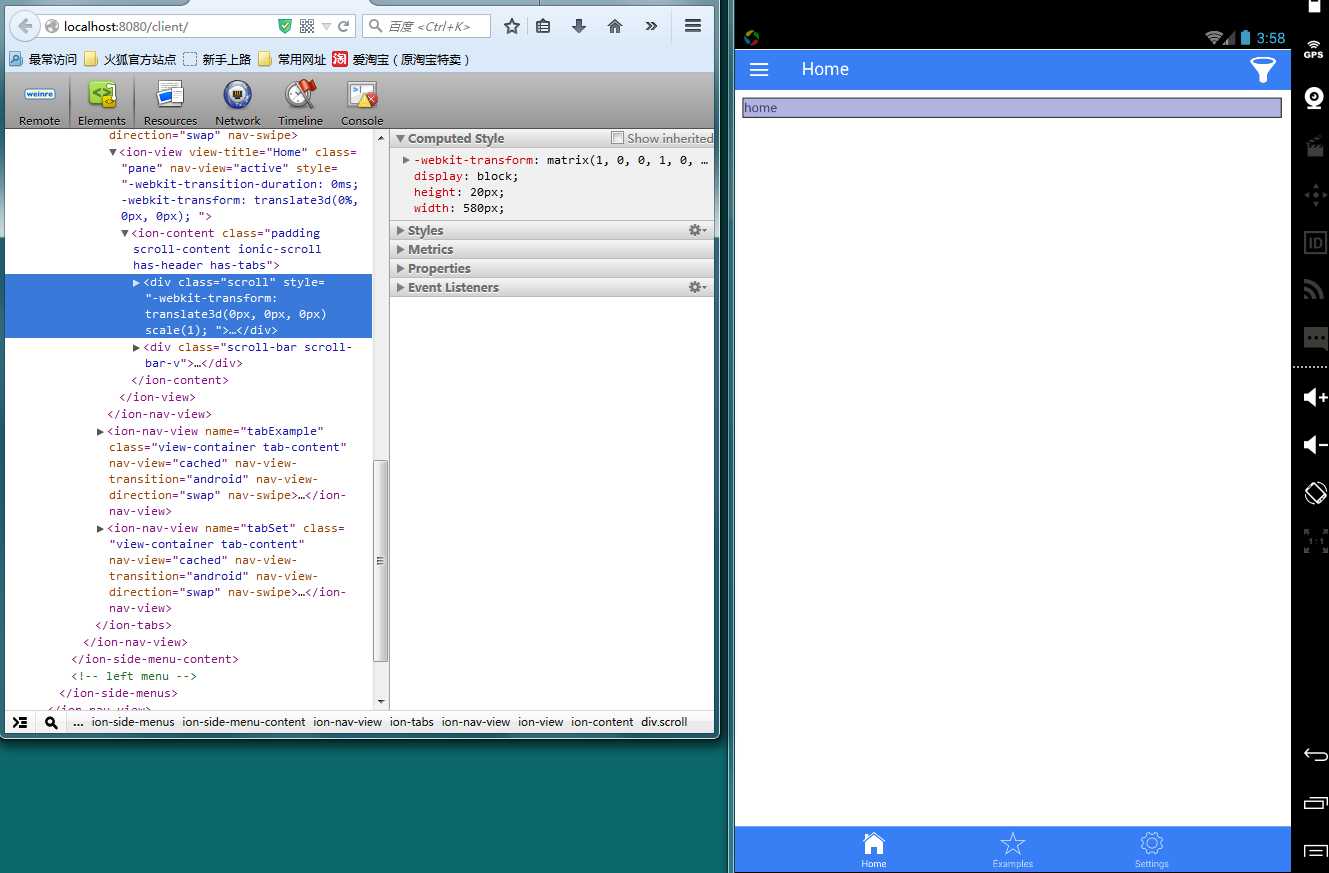Select ion-content in the breadcrumb
1329x873 pixels.
603,722
